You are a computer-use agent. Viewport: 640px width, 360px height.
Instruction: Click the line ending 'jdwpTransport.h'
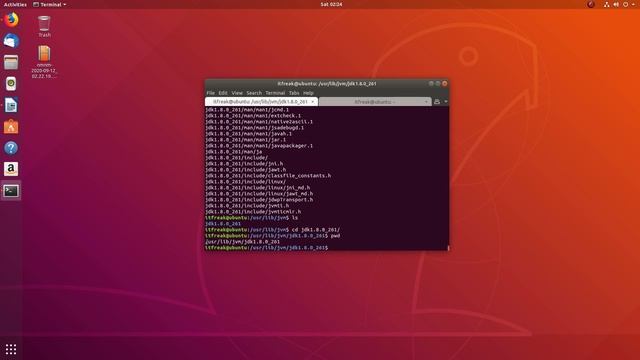pyautogui.click(x=259, y=200)
